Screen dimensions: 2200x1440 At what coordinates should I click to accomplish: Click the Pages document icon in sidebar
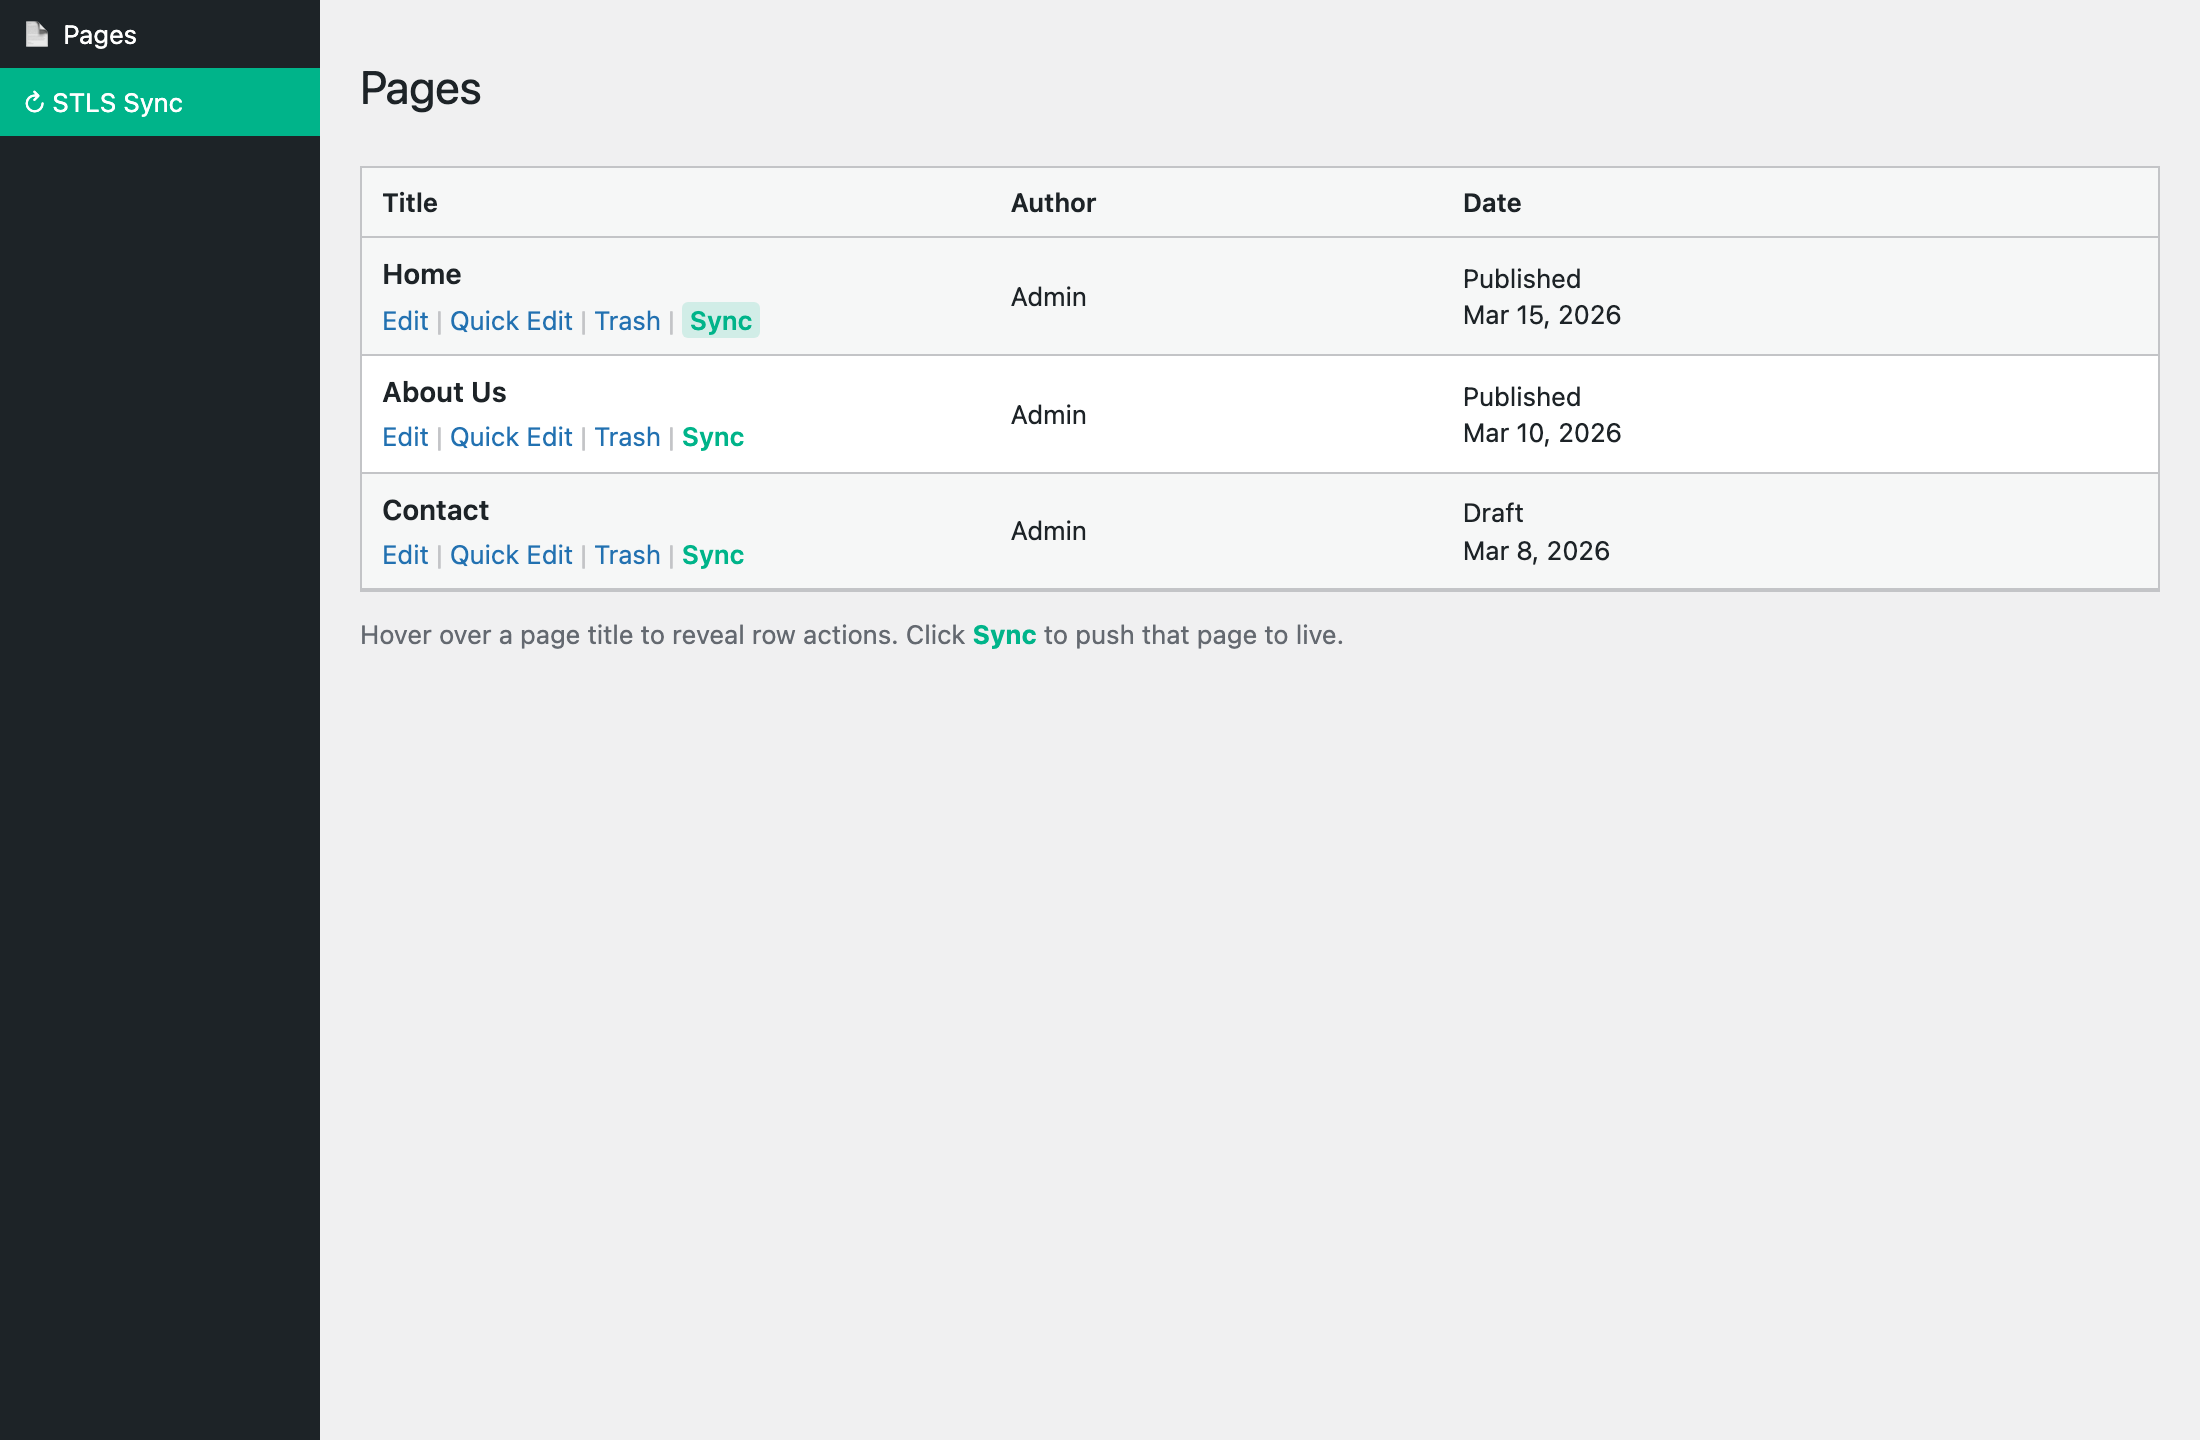37,34
